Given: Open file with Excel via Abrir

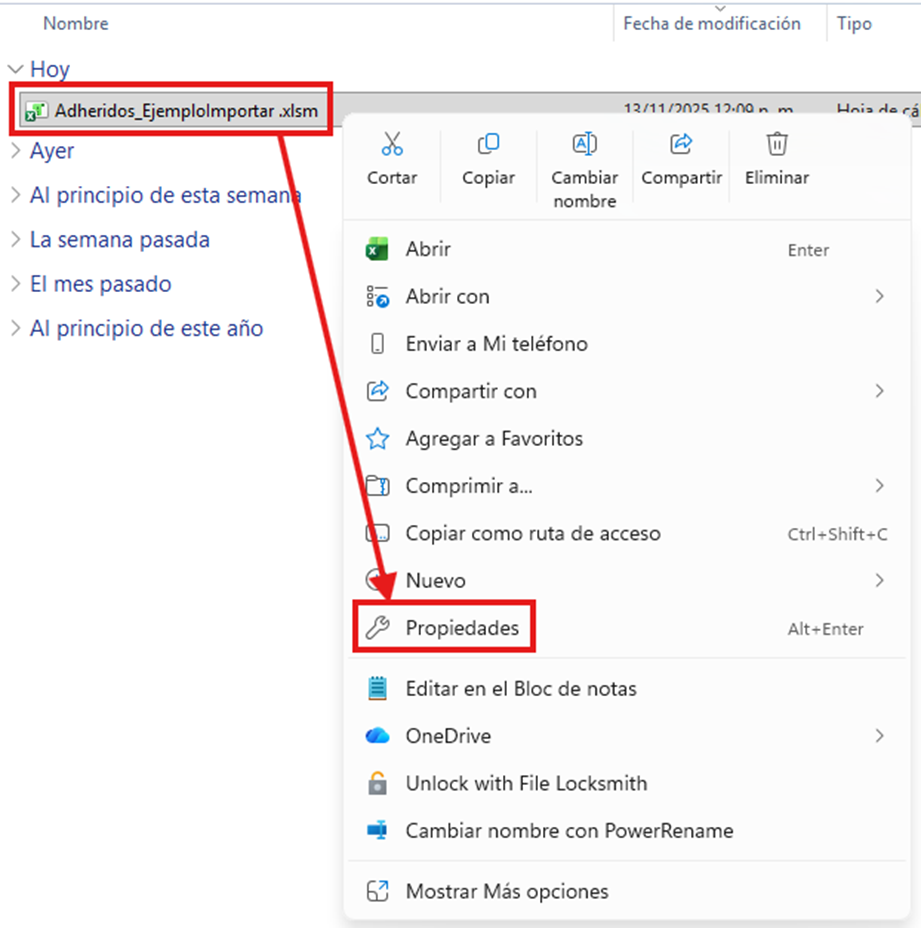Looking at the screenshot, I should click(428, 250).
